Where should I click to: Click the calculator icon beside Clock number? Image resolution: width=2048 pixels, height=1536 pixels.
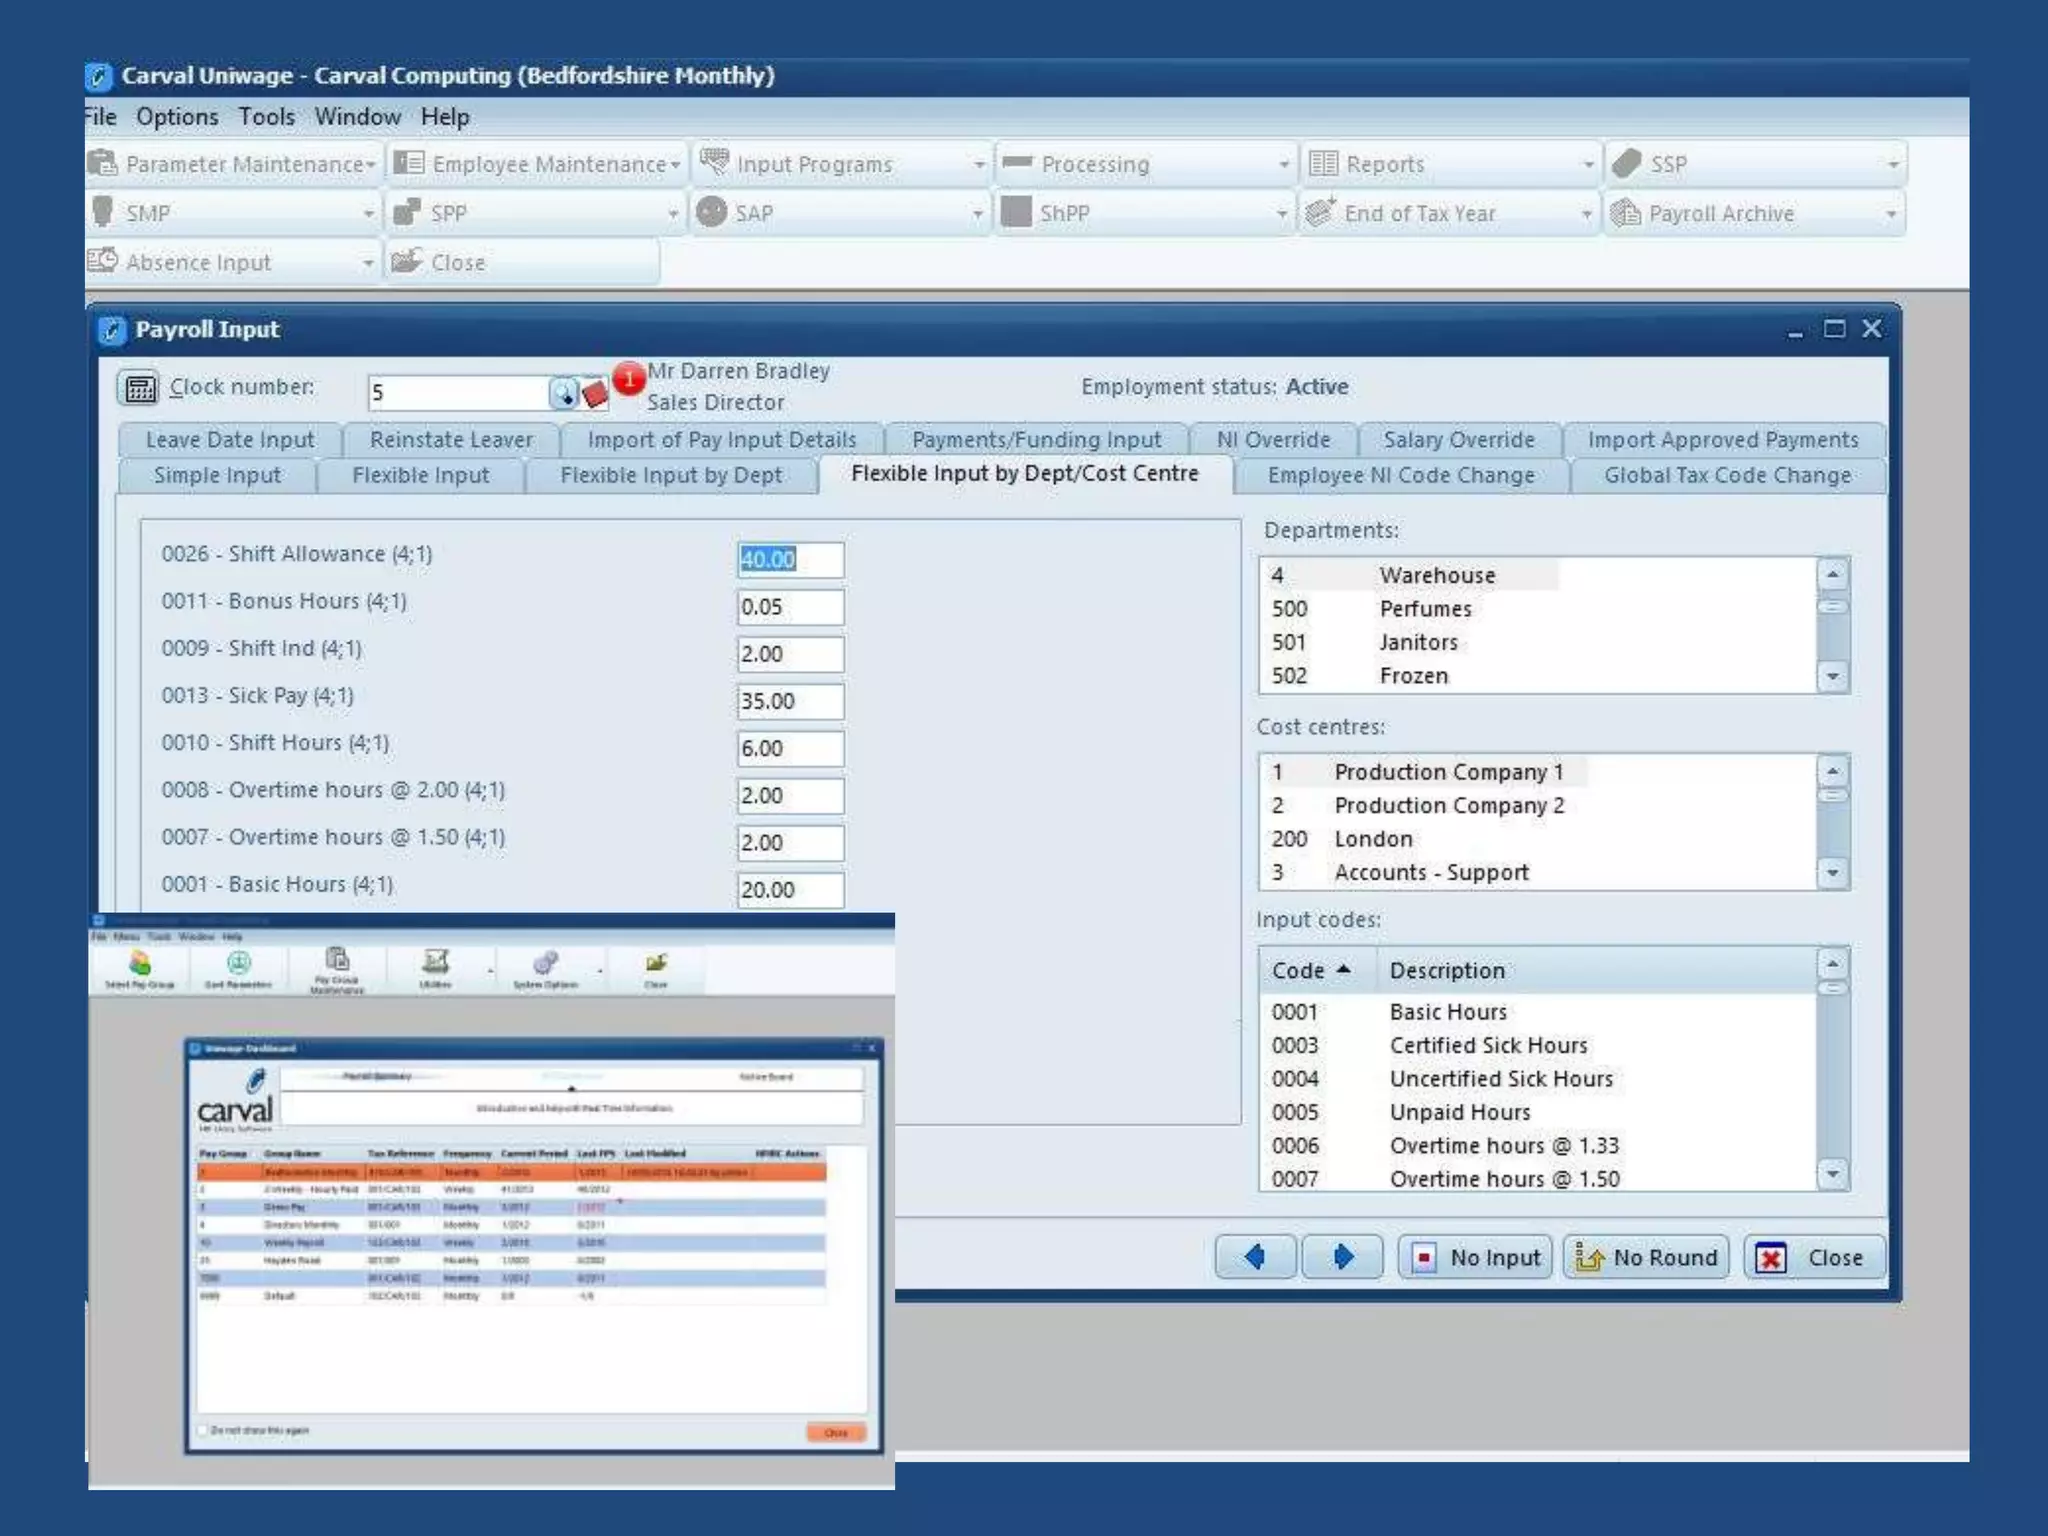pyautogui.click(x=139, y=388)
